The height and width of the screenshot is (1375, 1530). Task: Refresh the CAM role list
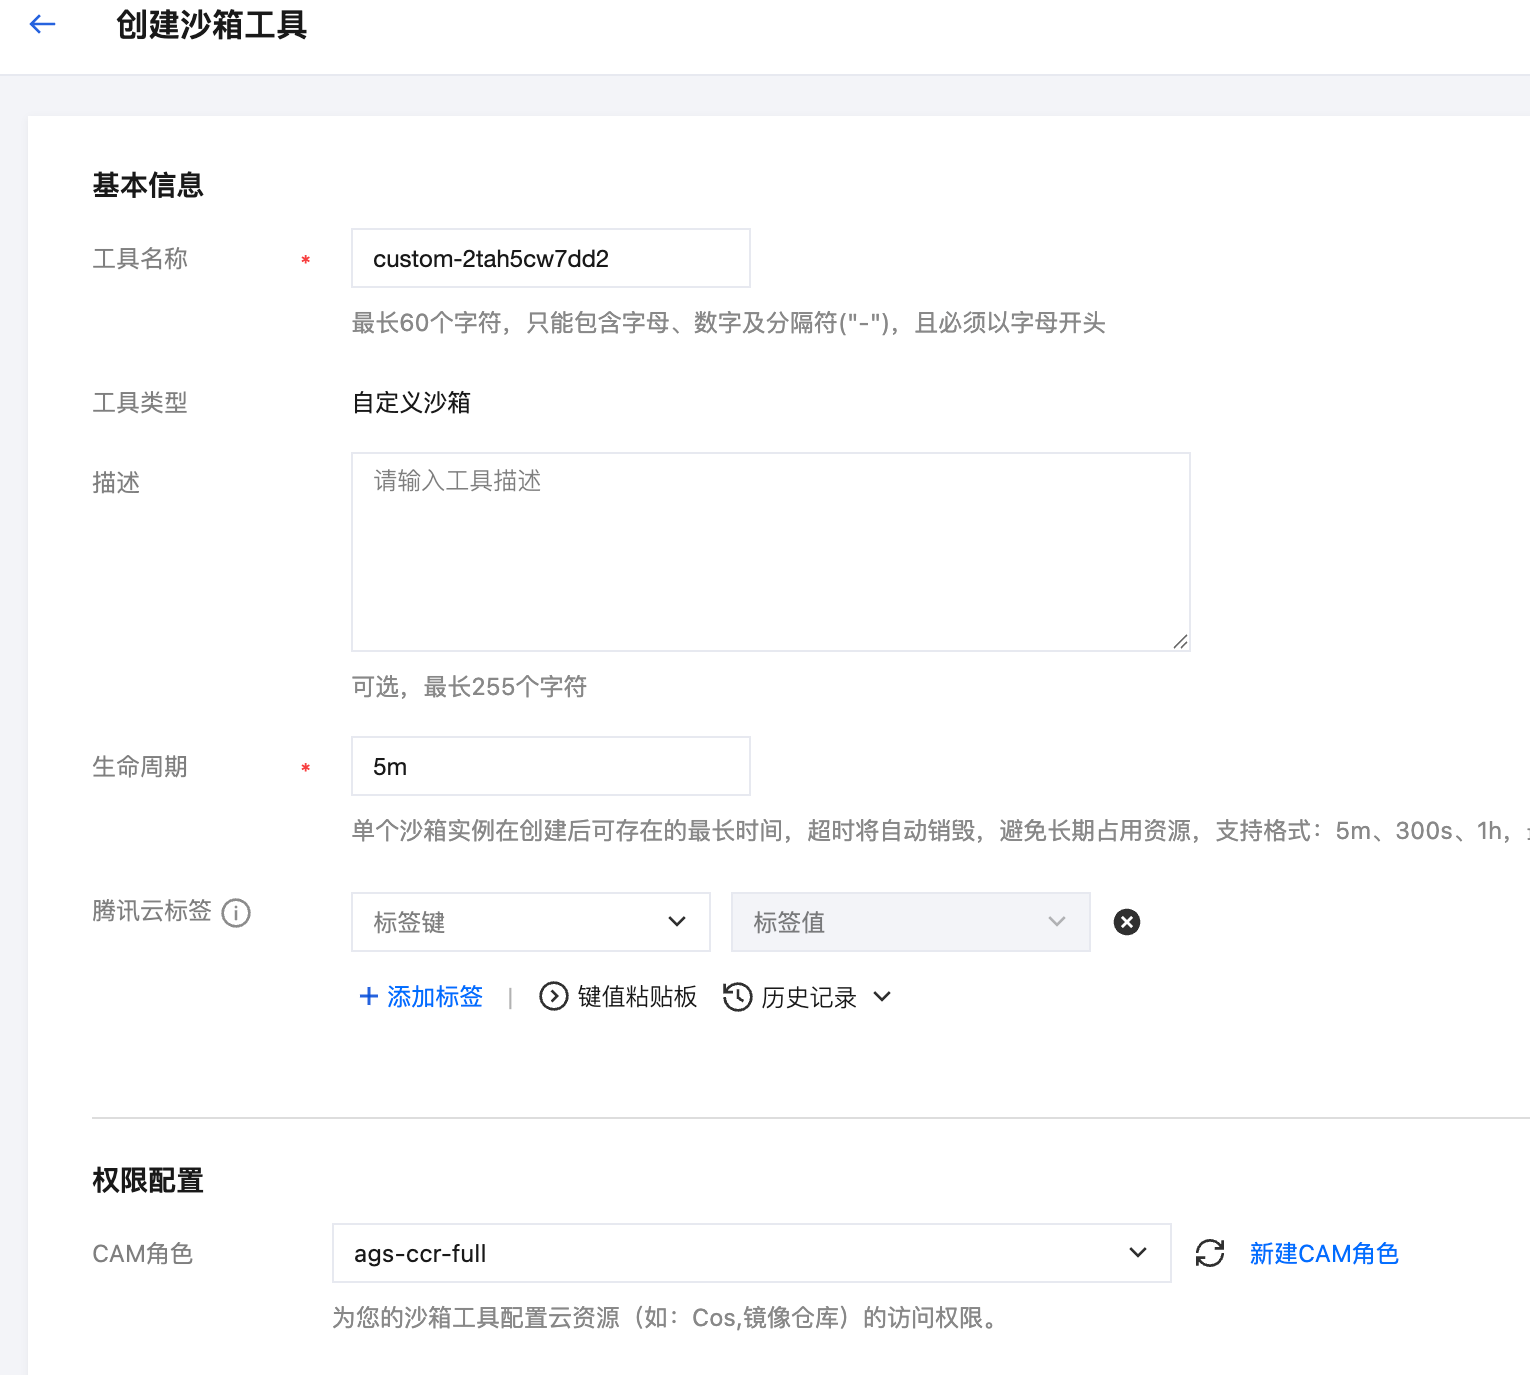[1210, 1253]
